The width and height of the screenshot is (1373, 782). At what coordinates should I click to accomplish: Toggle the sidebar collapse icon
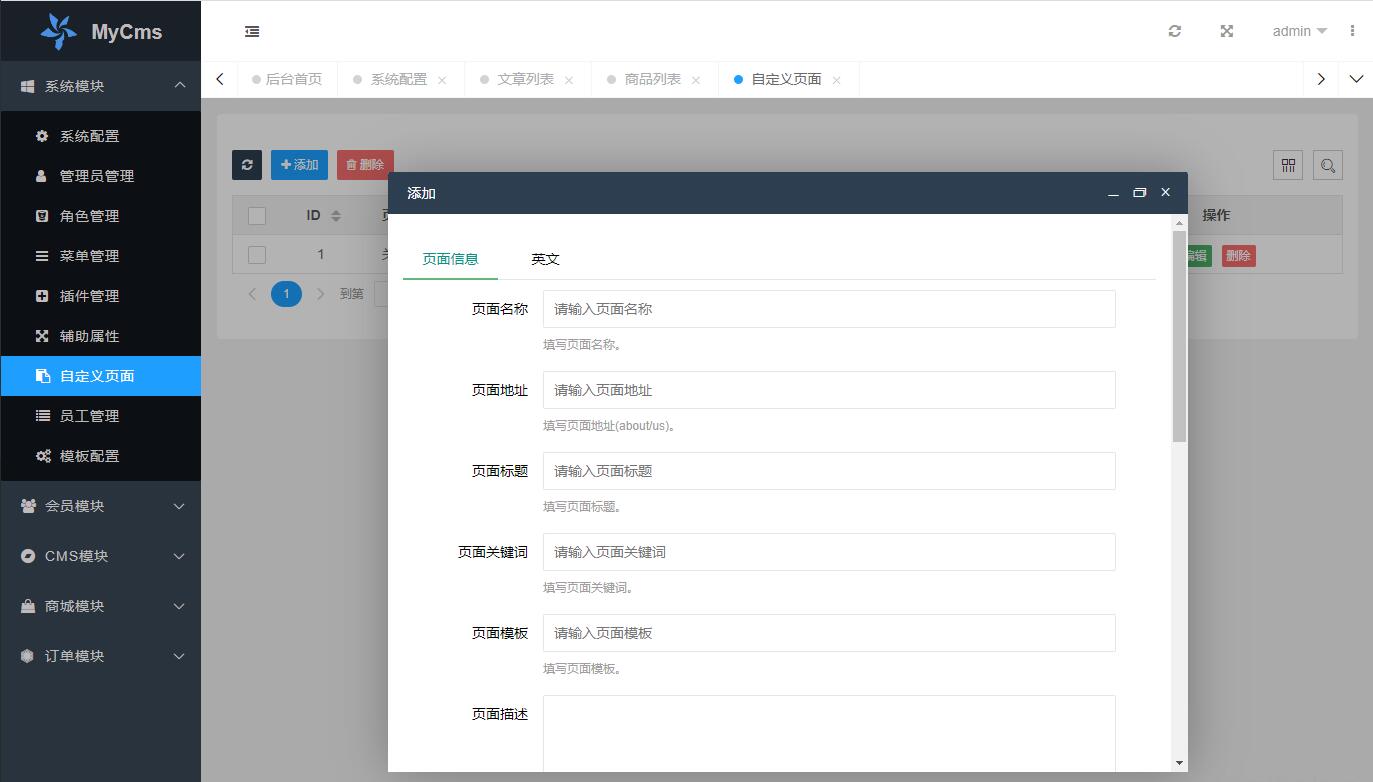click(x=252, y=32)
